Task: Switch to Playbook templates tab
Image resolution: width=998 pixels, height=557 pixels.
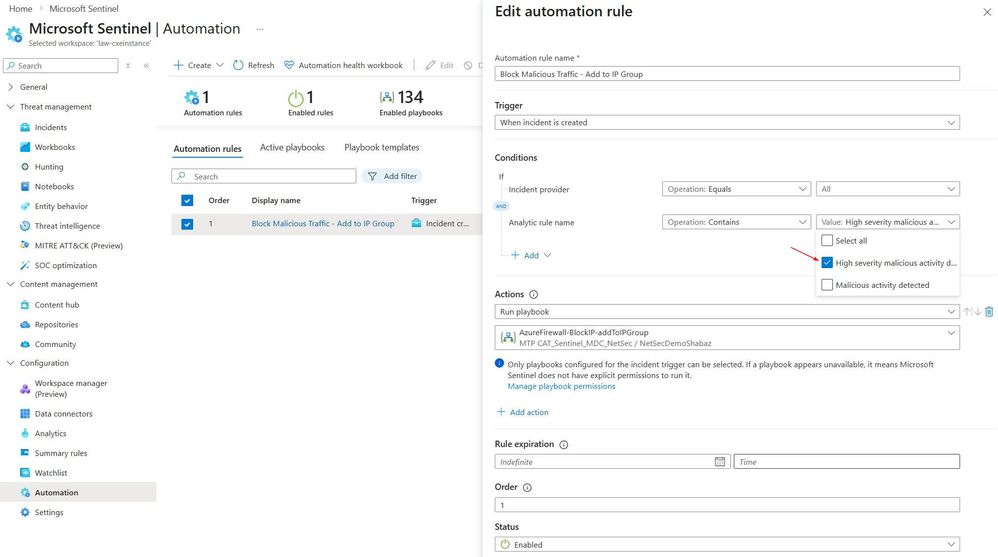Action: [382, 148]
